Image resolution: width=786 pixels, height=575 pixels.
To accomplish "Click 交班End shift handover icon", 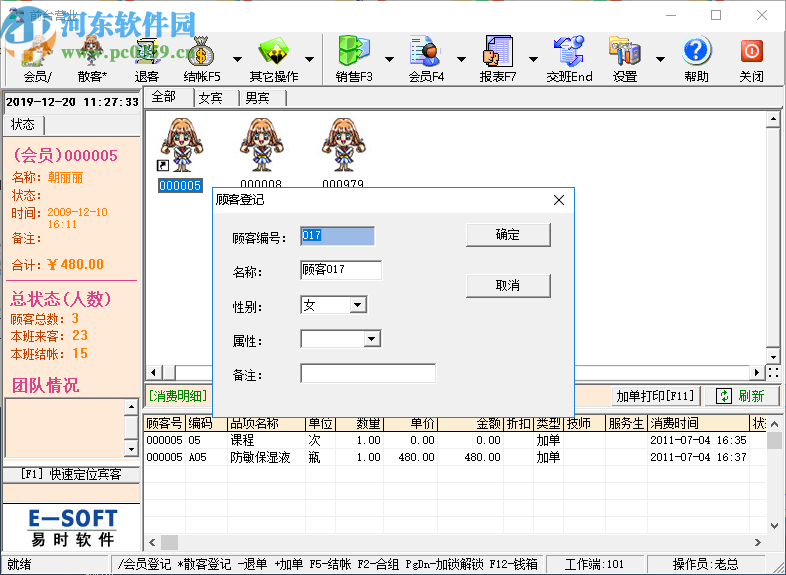I will tap(569, 59).
